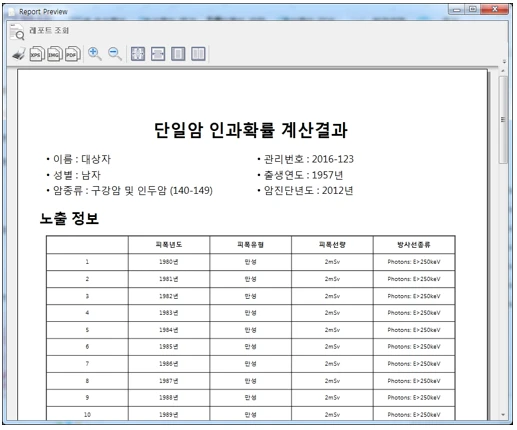This screenshot has height=430, width=517.
Task: Click the 노출 정보 heading
Action: click(69, 218)
